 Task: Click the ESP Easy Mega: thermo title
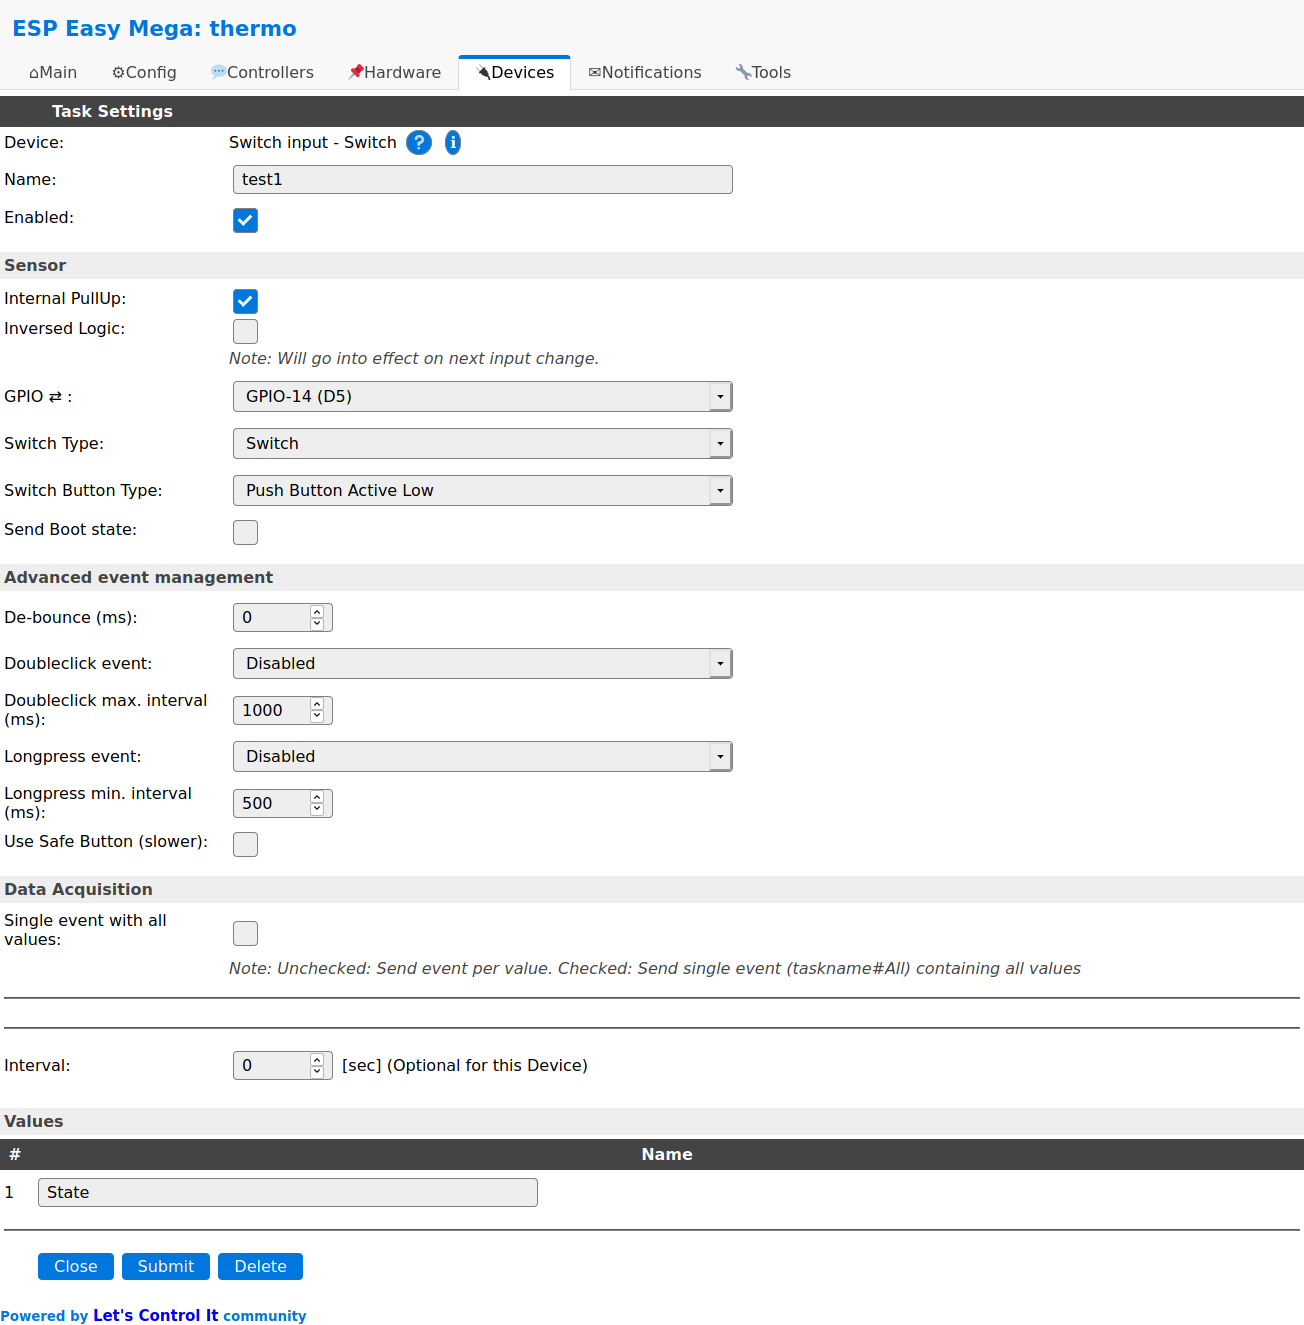click(154, 28)
